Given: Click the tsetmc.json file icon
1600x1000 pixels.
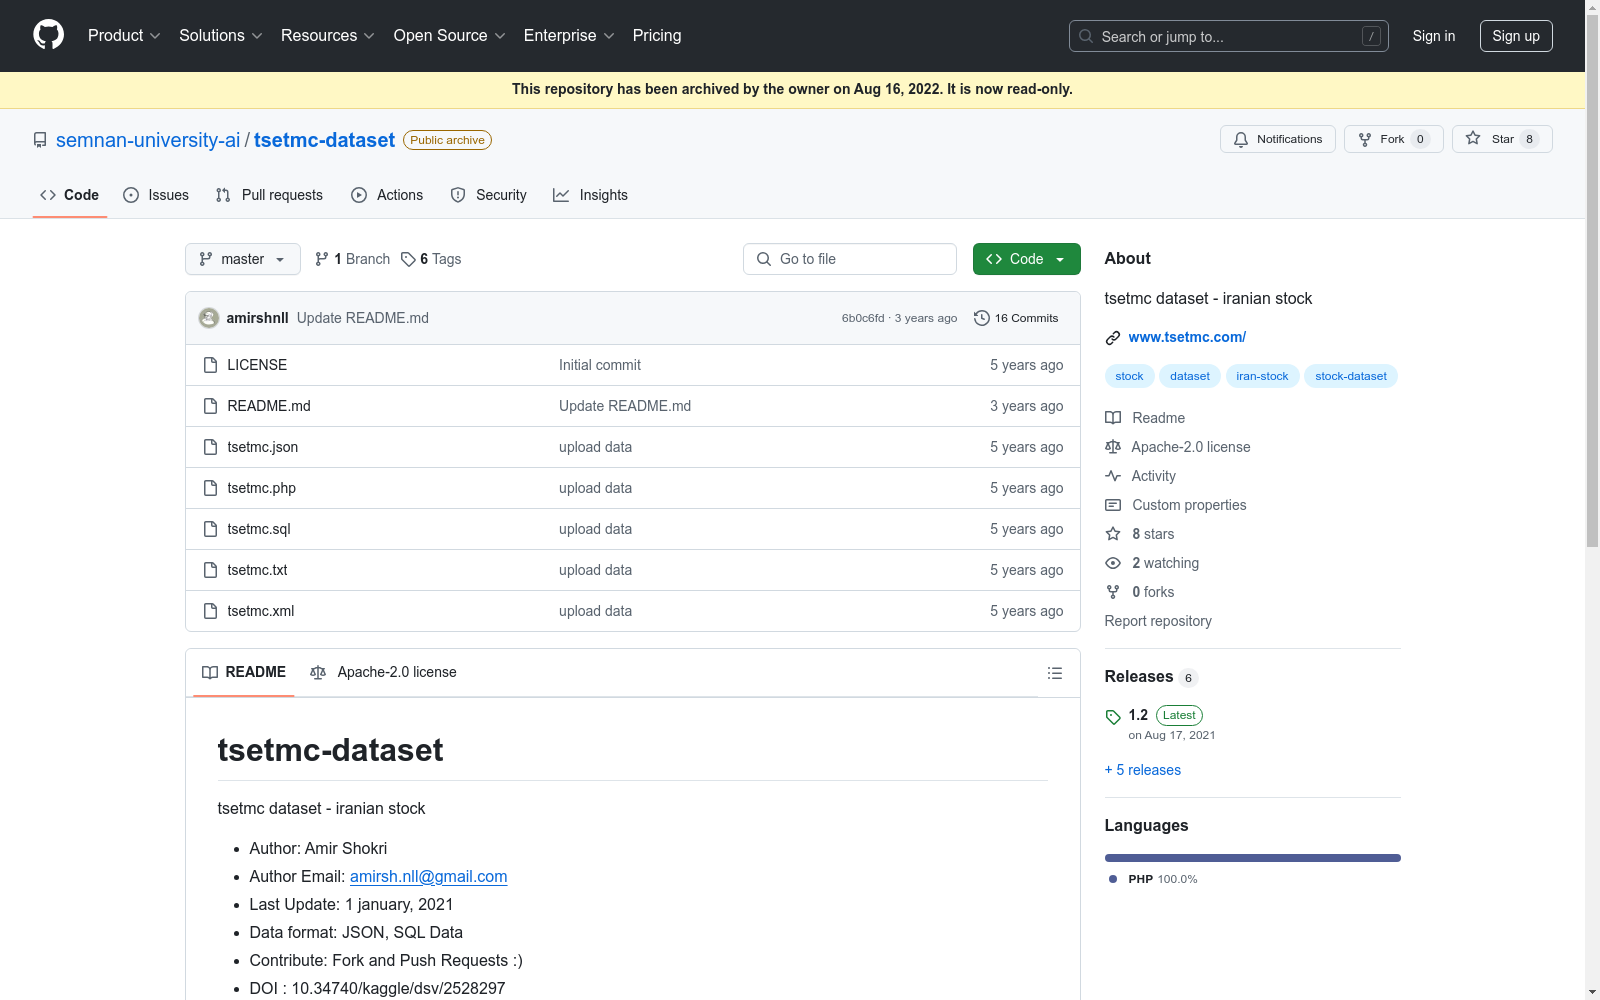Looking at the screenshot, I should coord(210,447).
